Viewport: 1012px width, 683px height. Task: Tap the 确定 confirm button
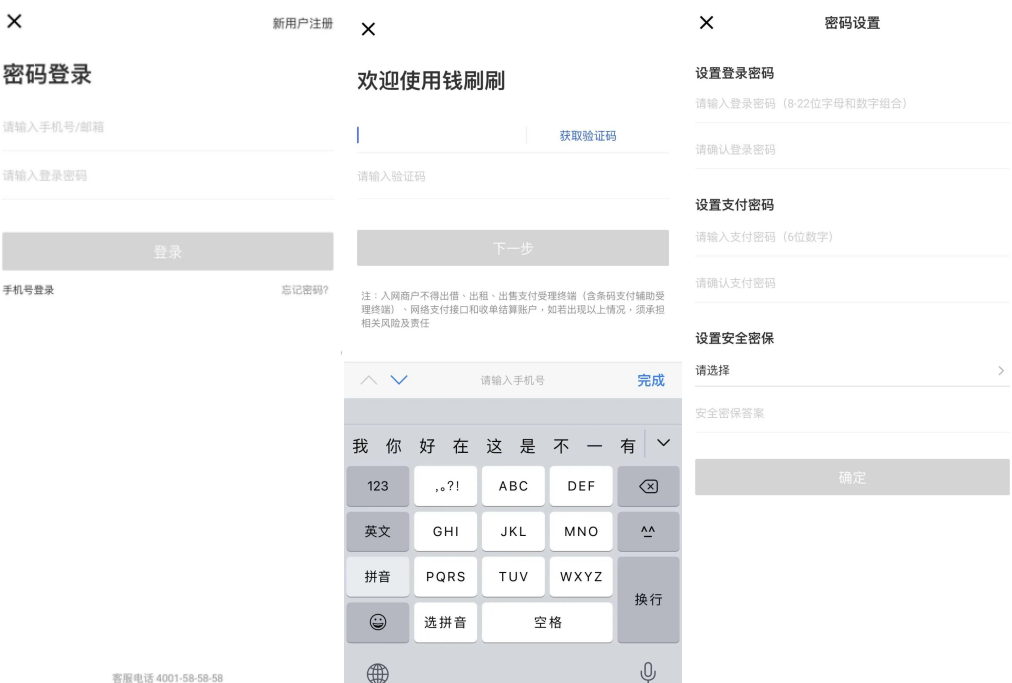[x=852, y=477]
